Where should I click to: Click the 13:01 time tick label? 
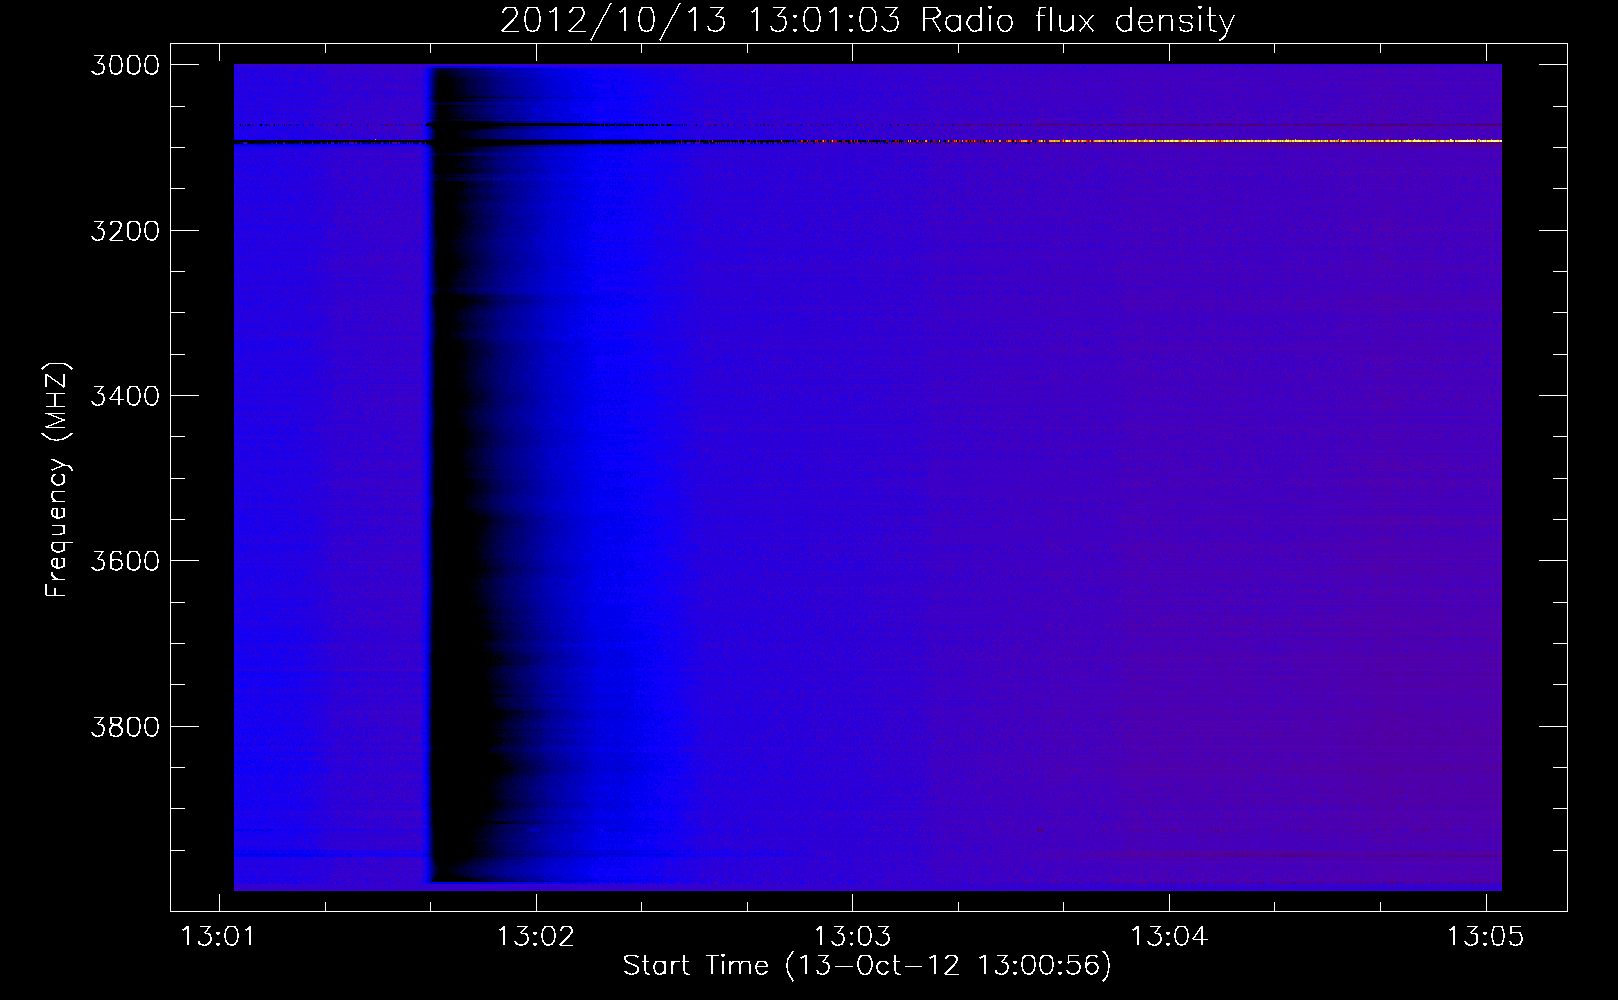(x=217, y=937)
